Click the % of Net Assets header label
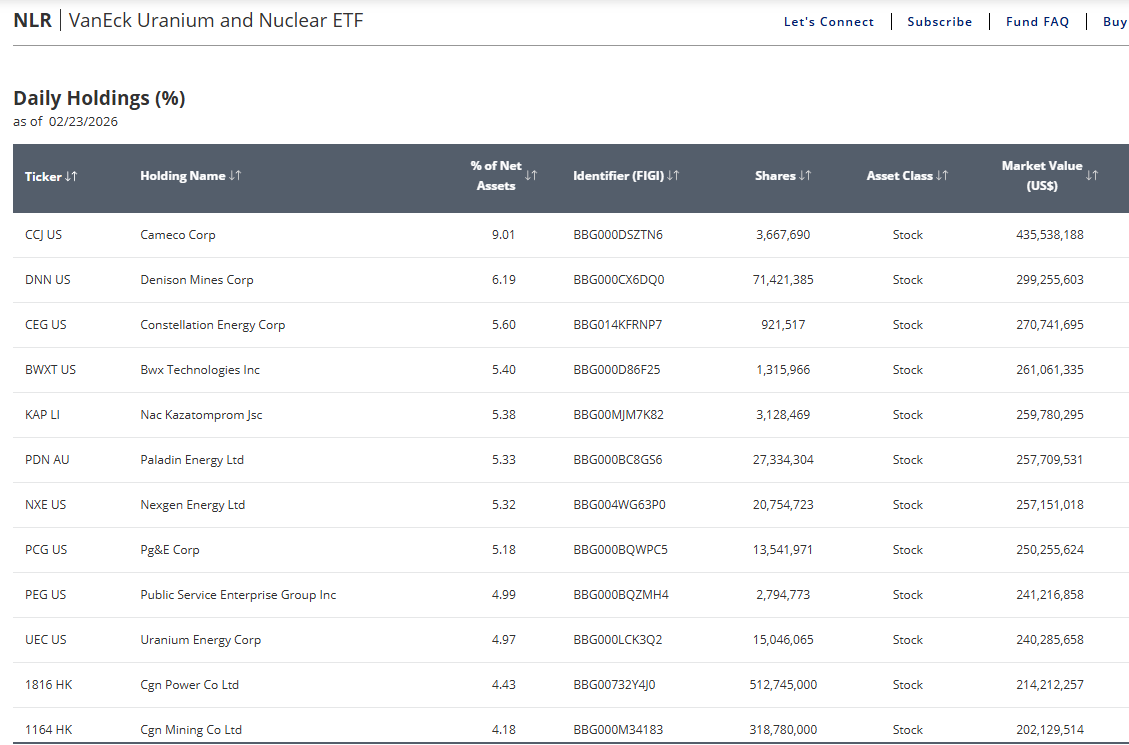The width and height of the screenshot is (1129, 745). 496,176
